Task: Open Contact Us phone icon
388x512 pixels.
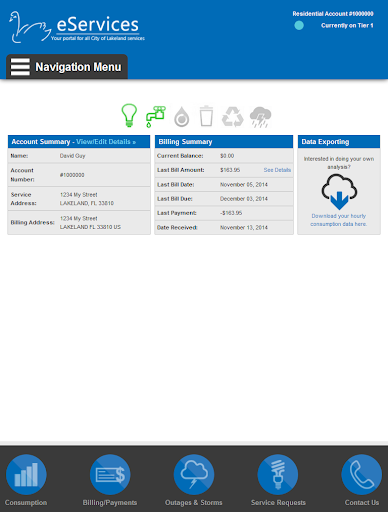Action: [362, 474]
